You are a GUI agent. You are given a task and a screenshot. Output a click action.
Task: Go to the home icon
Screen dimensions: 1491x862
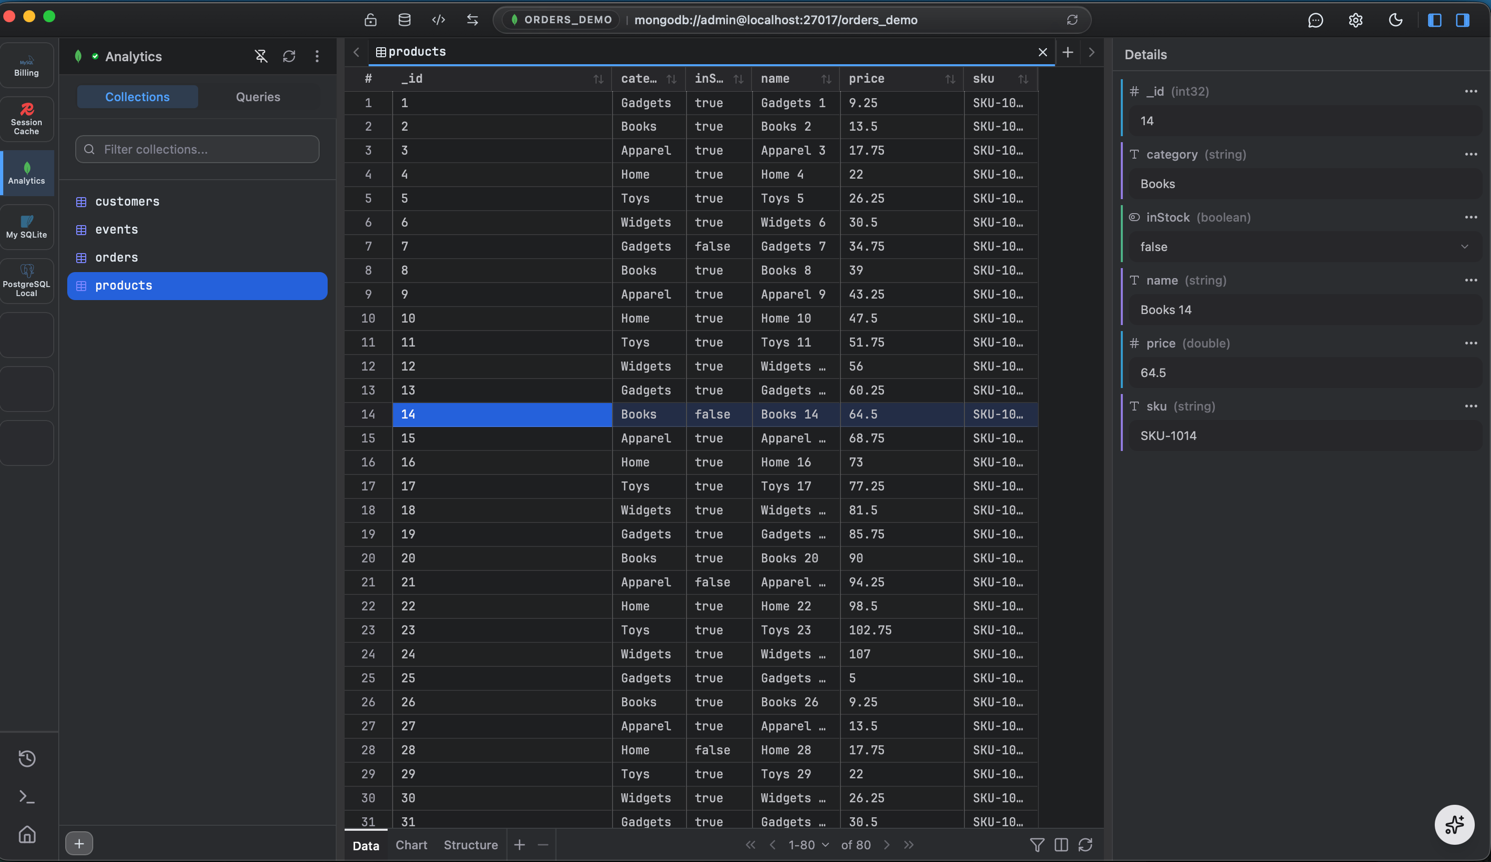[27, 835]
